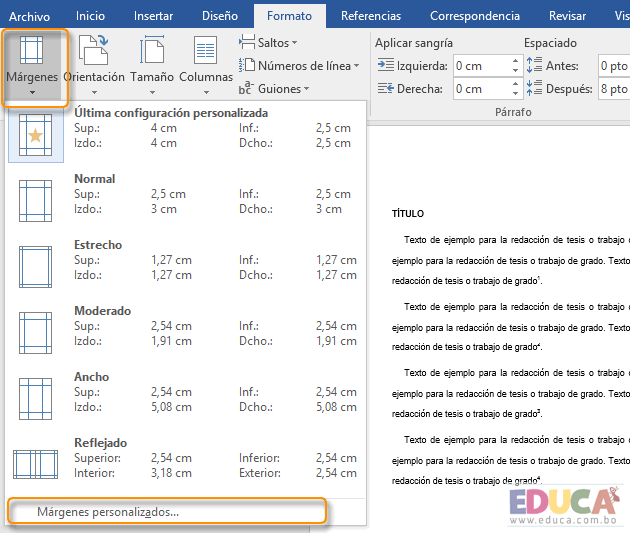Switch to the Insertar tab
This screenshot has width=630, height=533.
pyautogui.click(x=153, y=16)
